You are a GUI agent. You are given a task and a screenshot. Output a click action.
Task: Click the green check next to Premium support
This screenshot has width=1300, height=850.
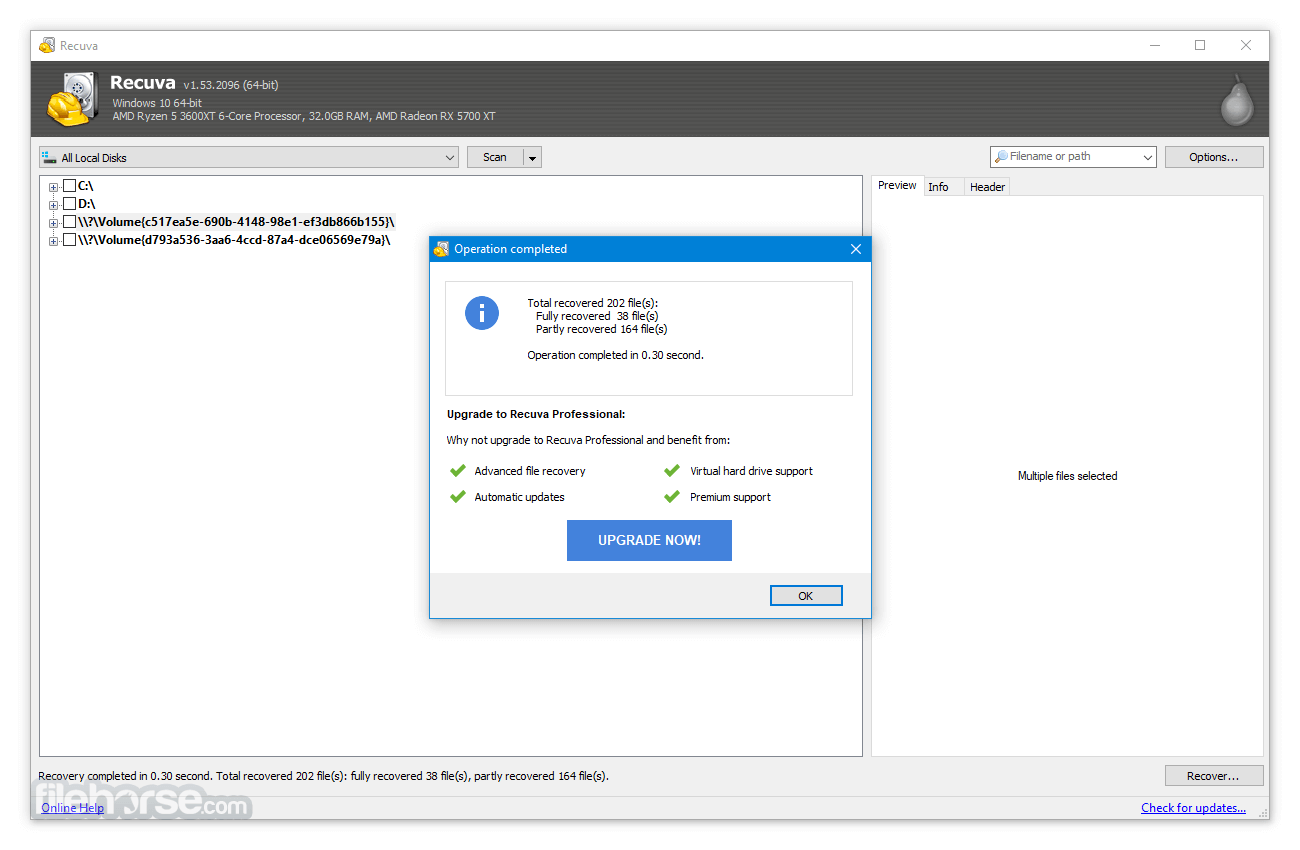tap(672, 497)
